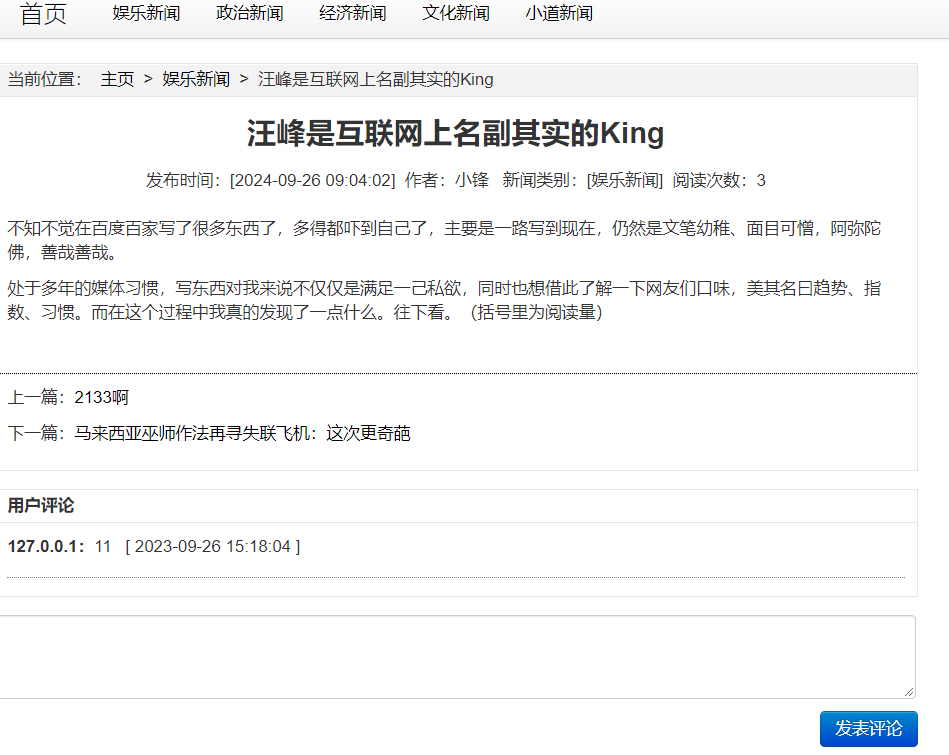Click the 用户评论 section heading
949x755 pixels.
[41, 506]
